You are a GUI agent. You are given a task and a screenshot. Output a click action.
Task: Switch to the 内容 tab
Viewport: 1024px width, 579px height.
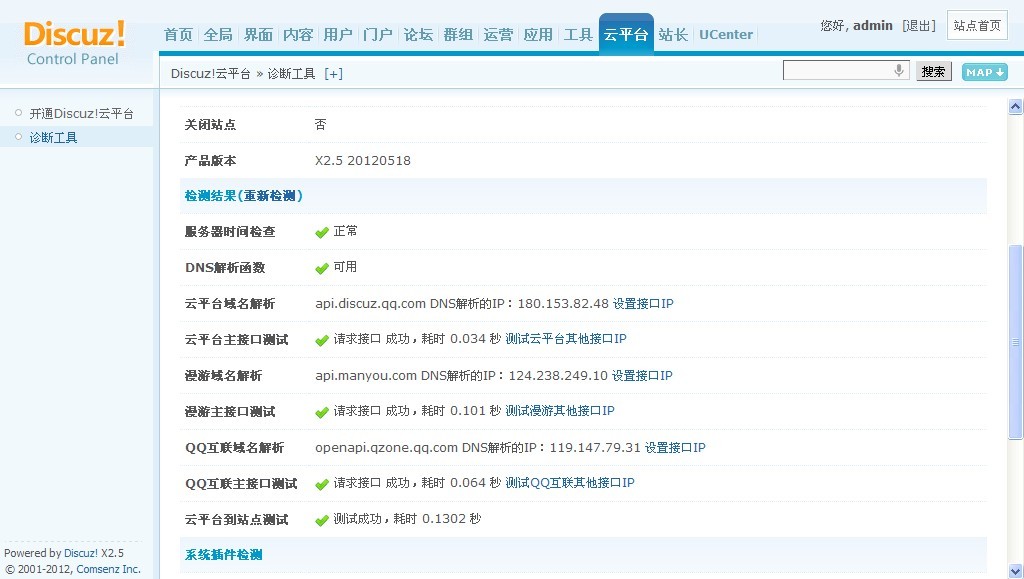[x=298, y=35]
